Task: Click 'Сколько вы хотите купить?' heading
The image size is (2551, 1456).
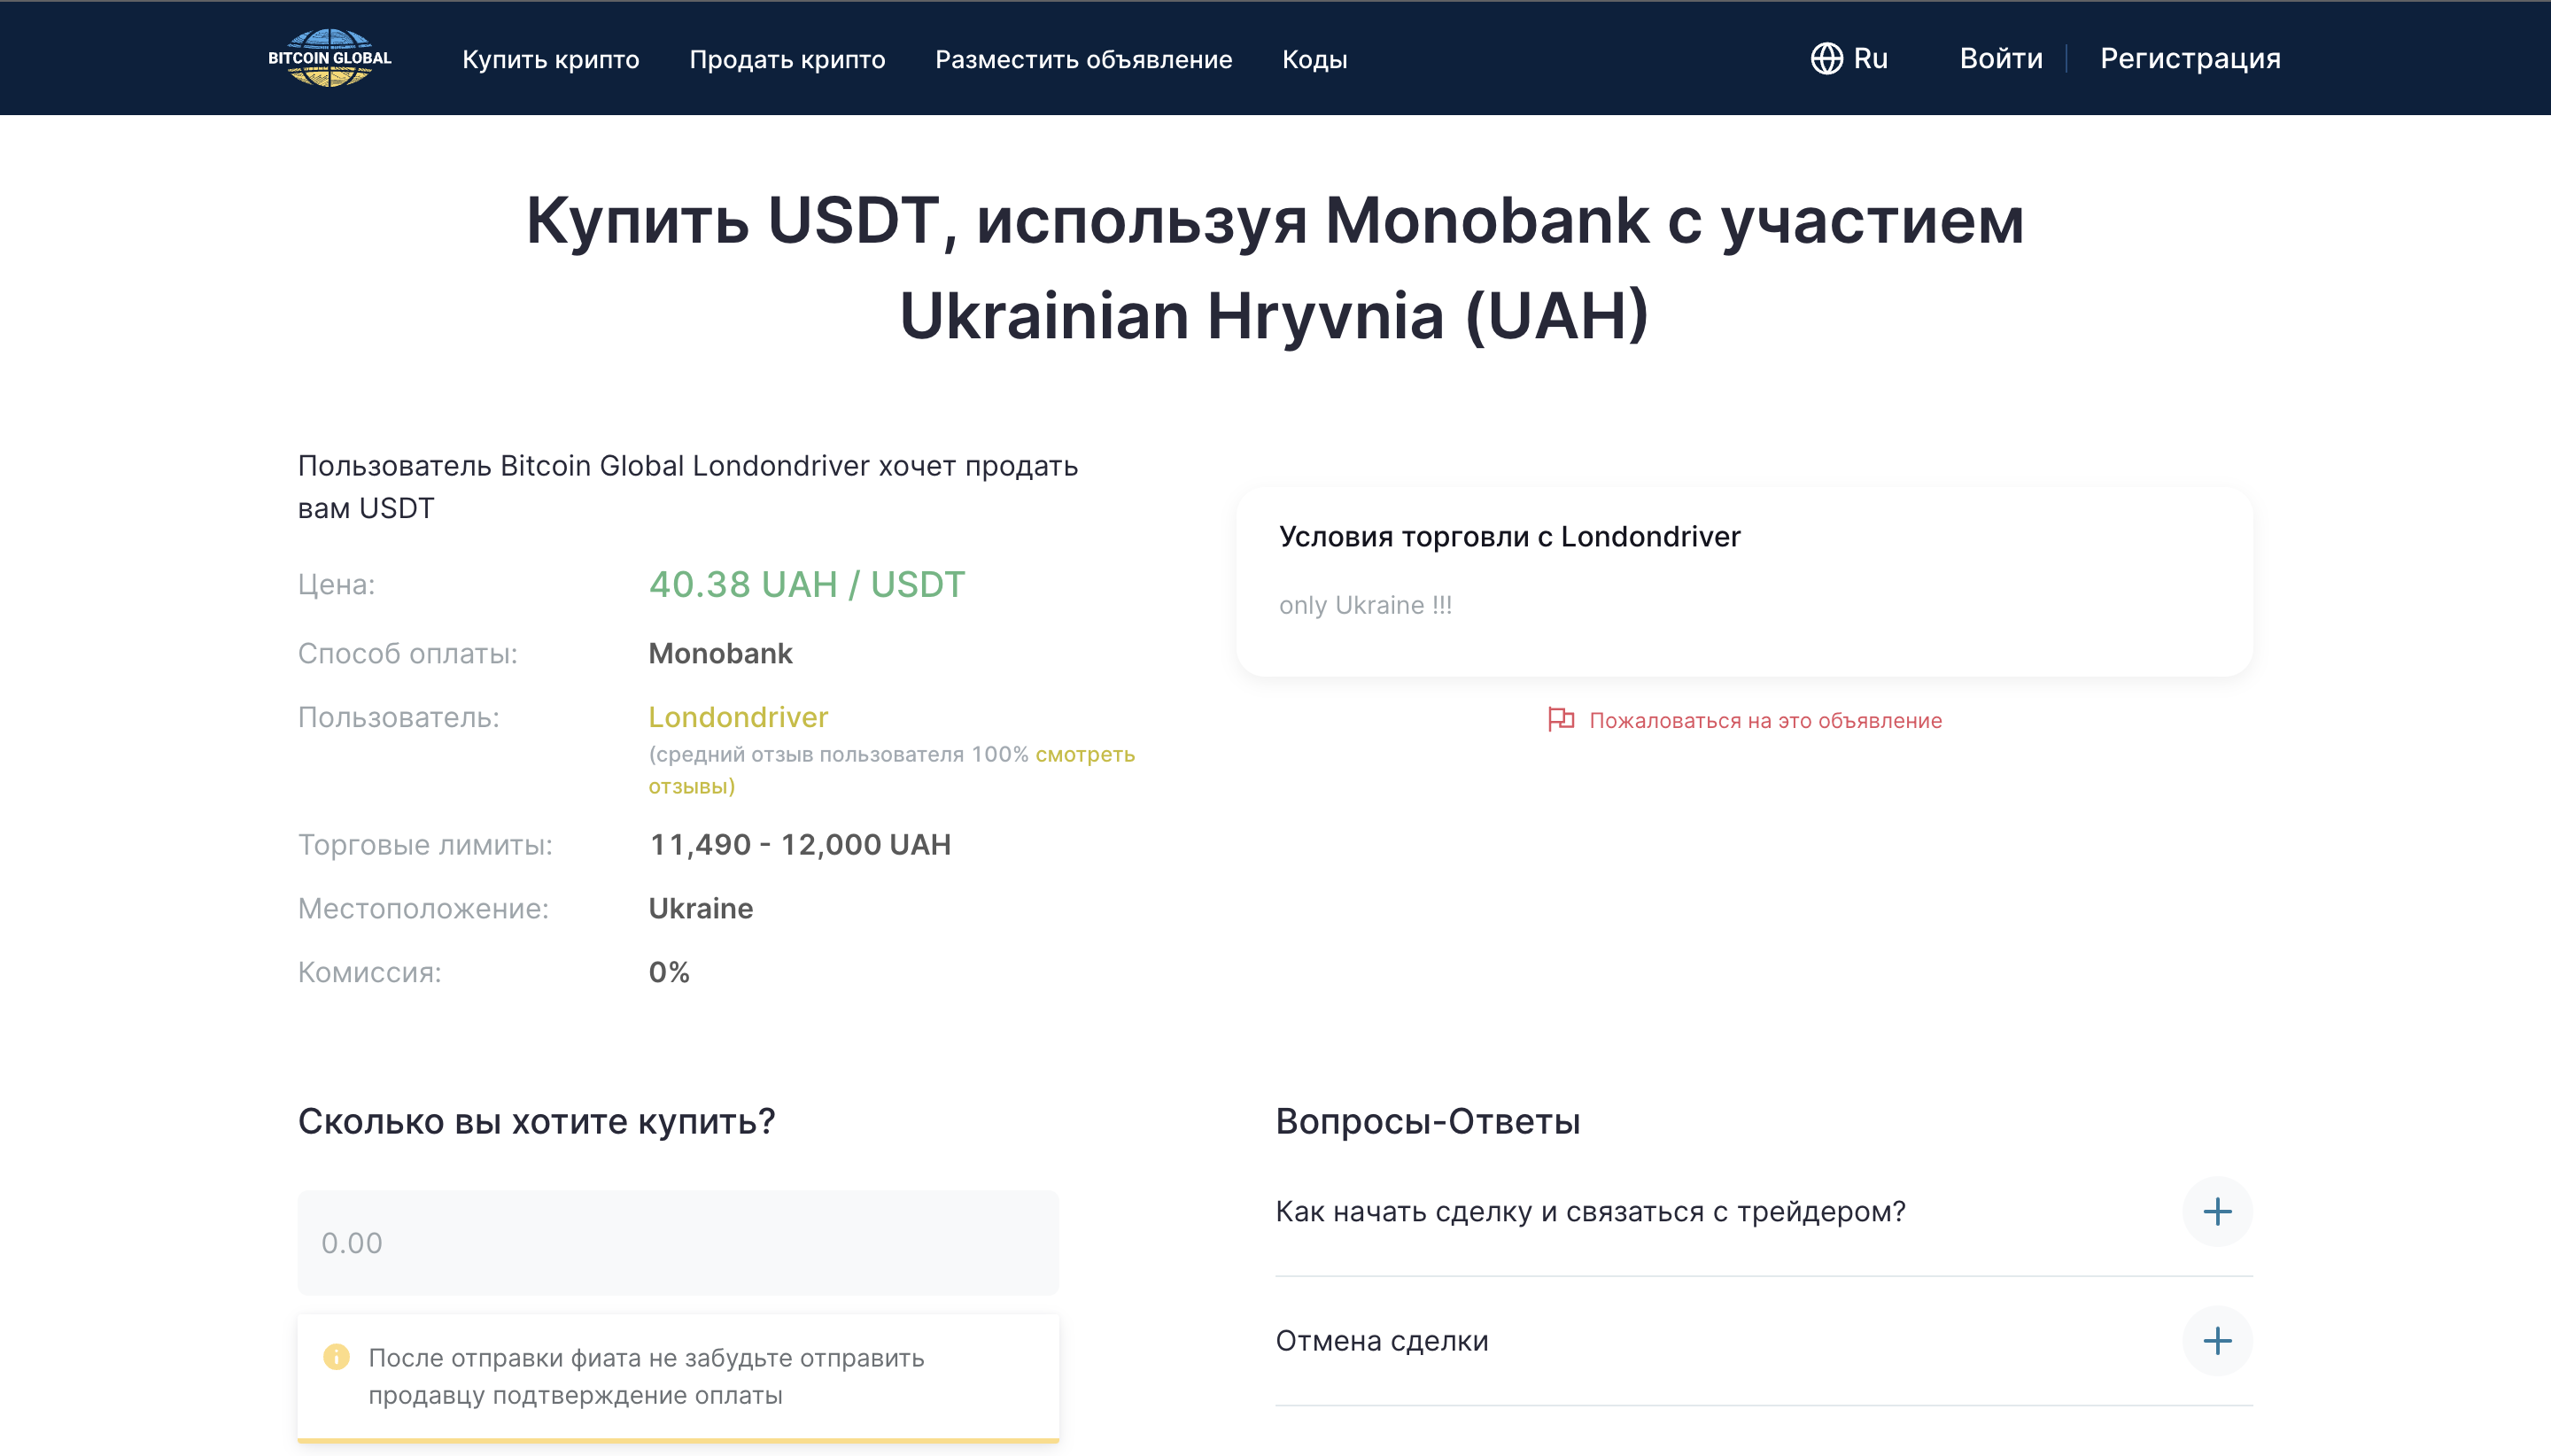Action: point(536,1121)
